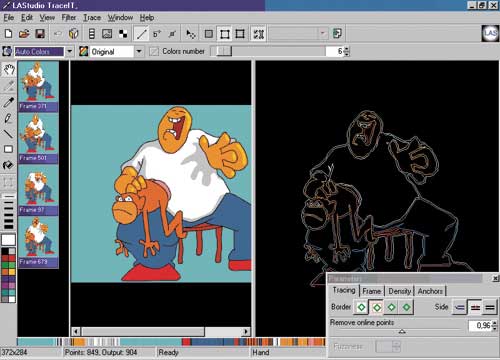Click the 3D box icon in toolbar
Screen dimensions: 500x360
pyautogui.click(x=74, y=34)
